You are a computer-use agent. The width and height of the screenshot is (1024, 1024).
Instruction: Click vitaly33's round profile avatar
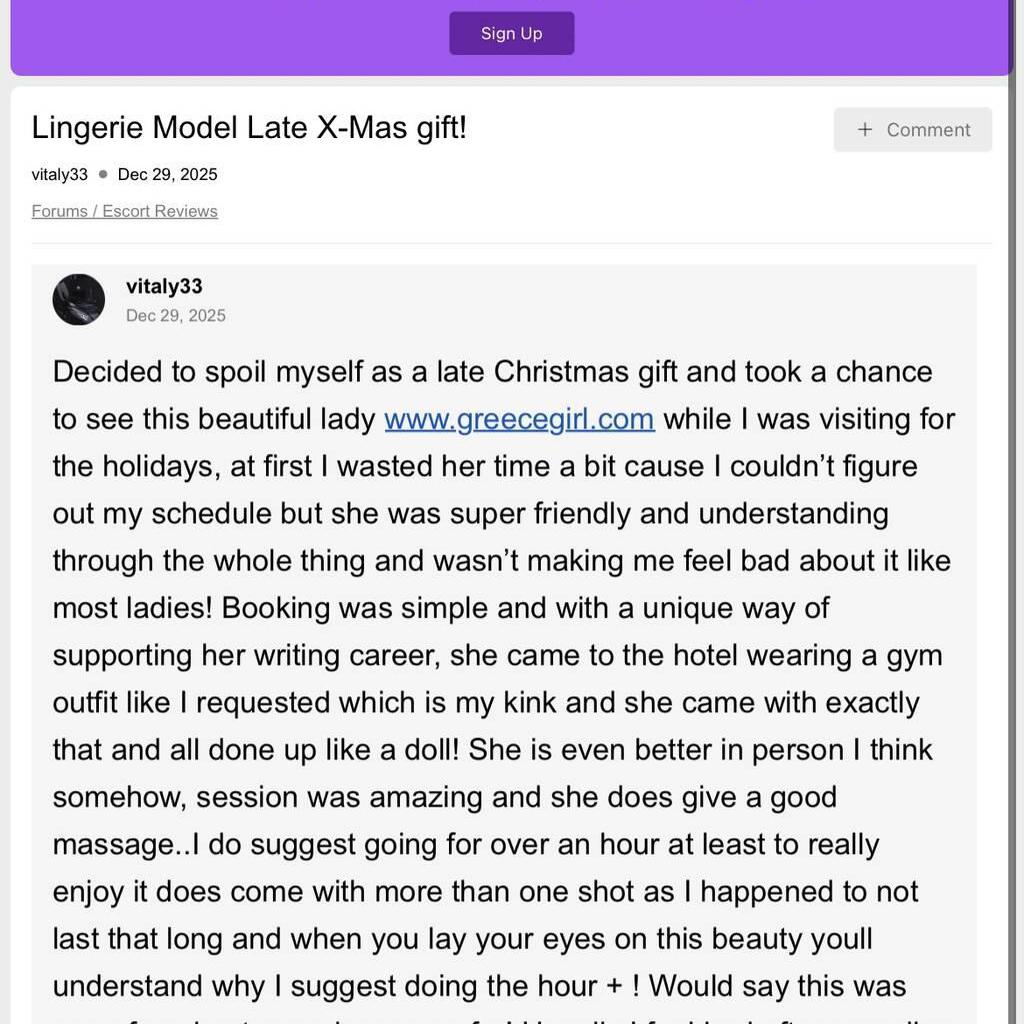(79, 299)
